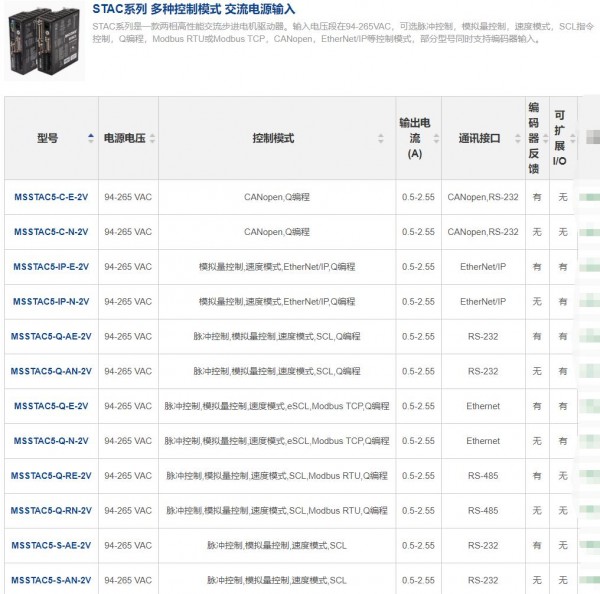Select RS-232 cell in MSSTAC5-S-AN-2V row
The width and height of the screenshot is (600, 594).
coord(483,580)
